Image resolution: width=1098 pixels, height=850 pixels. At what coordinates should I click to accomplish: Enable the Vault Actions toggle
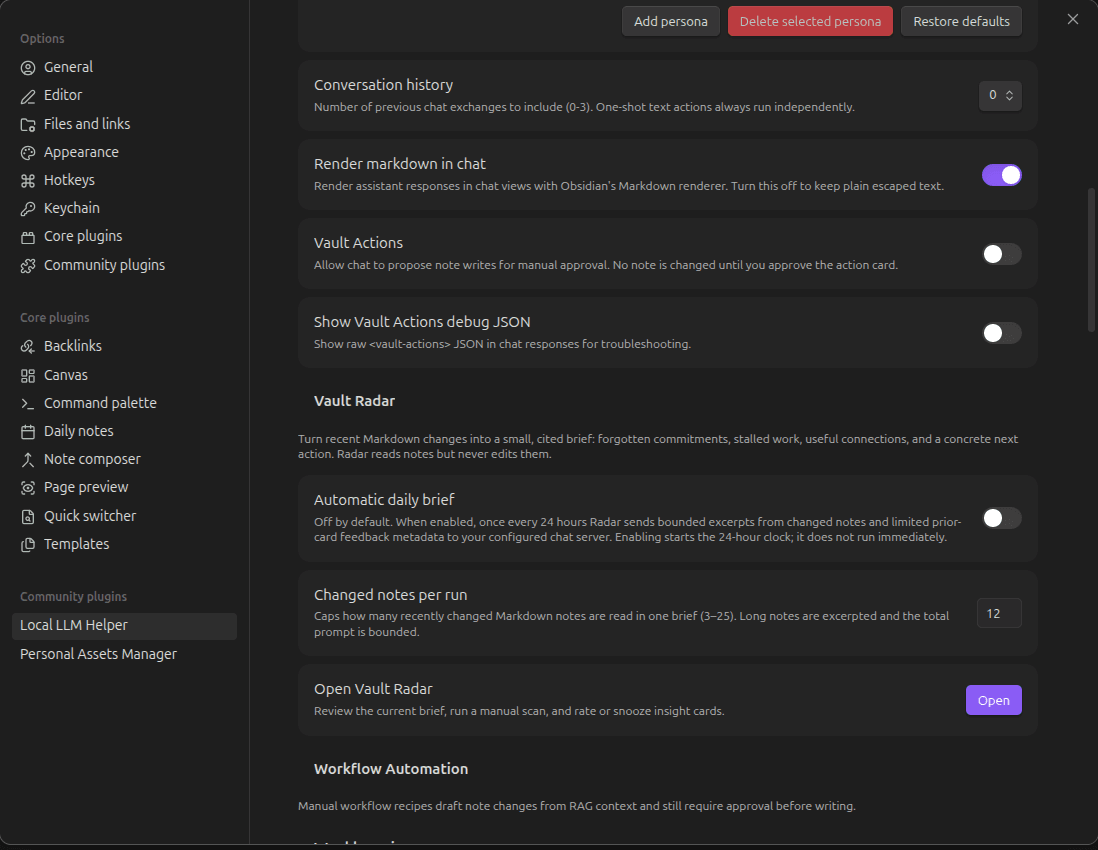tap(1001, 254)
